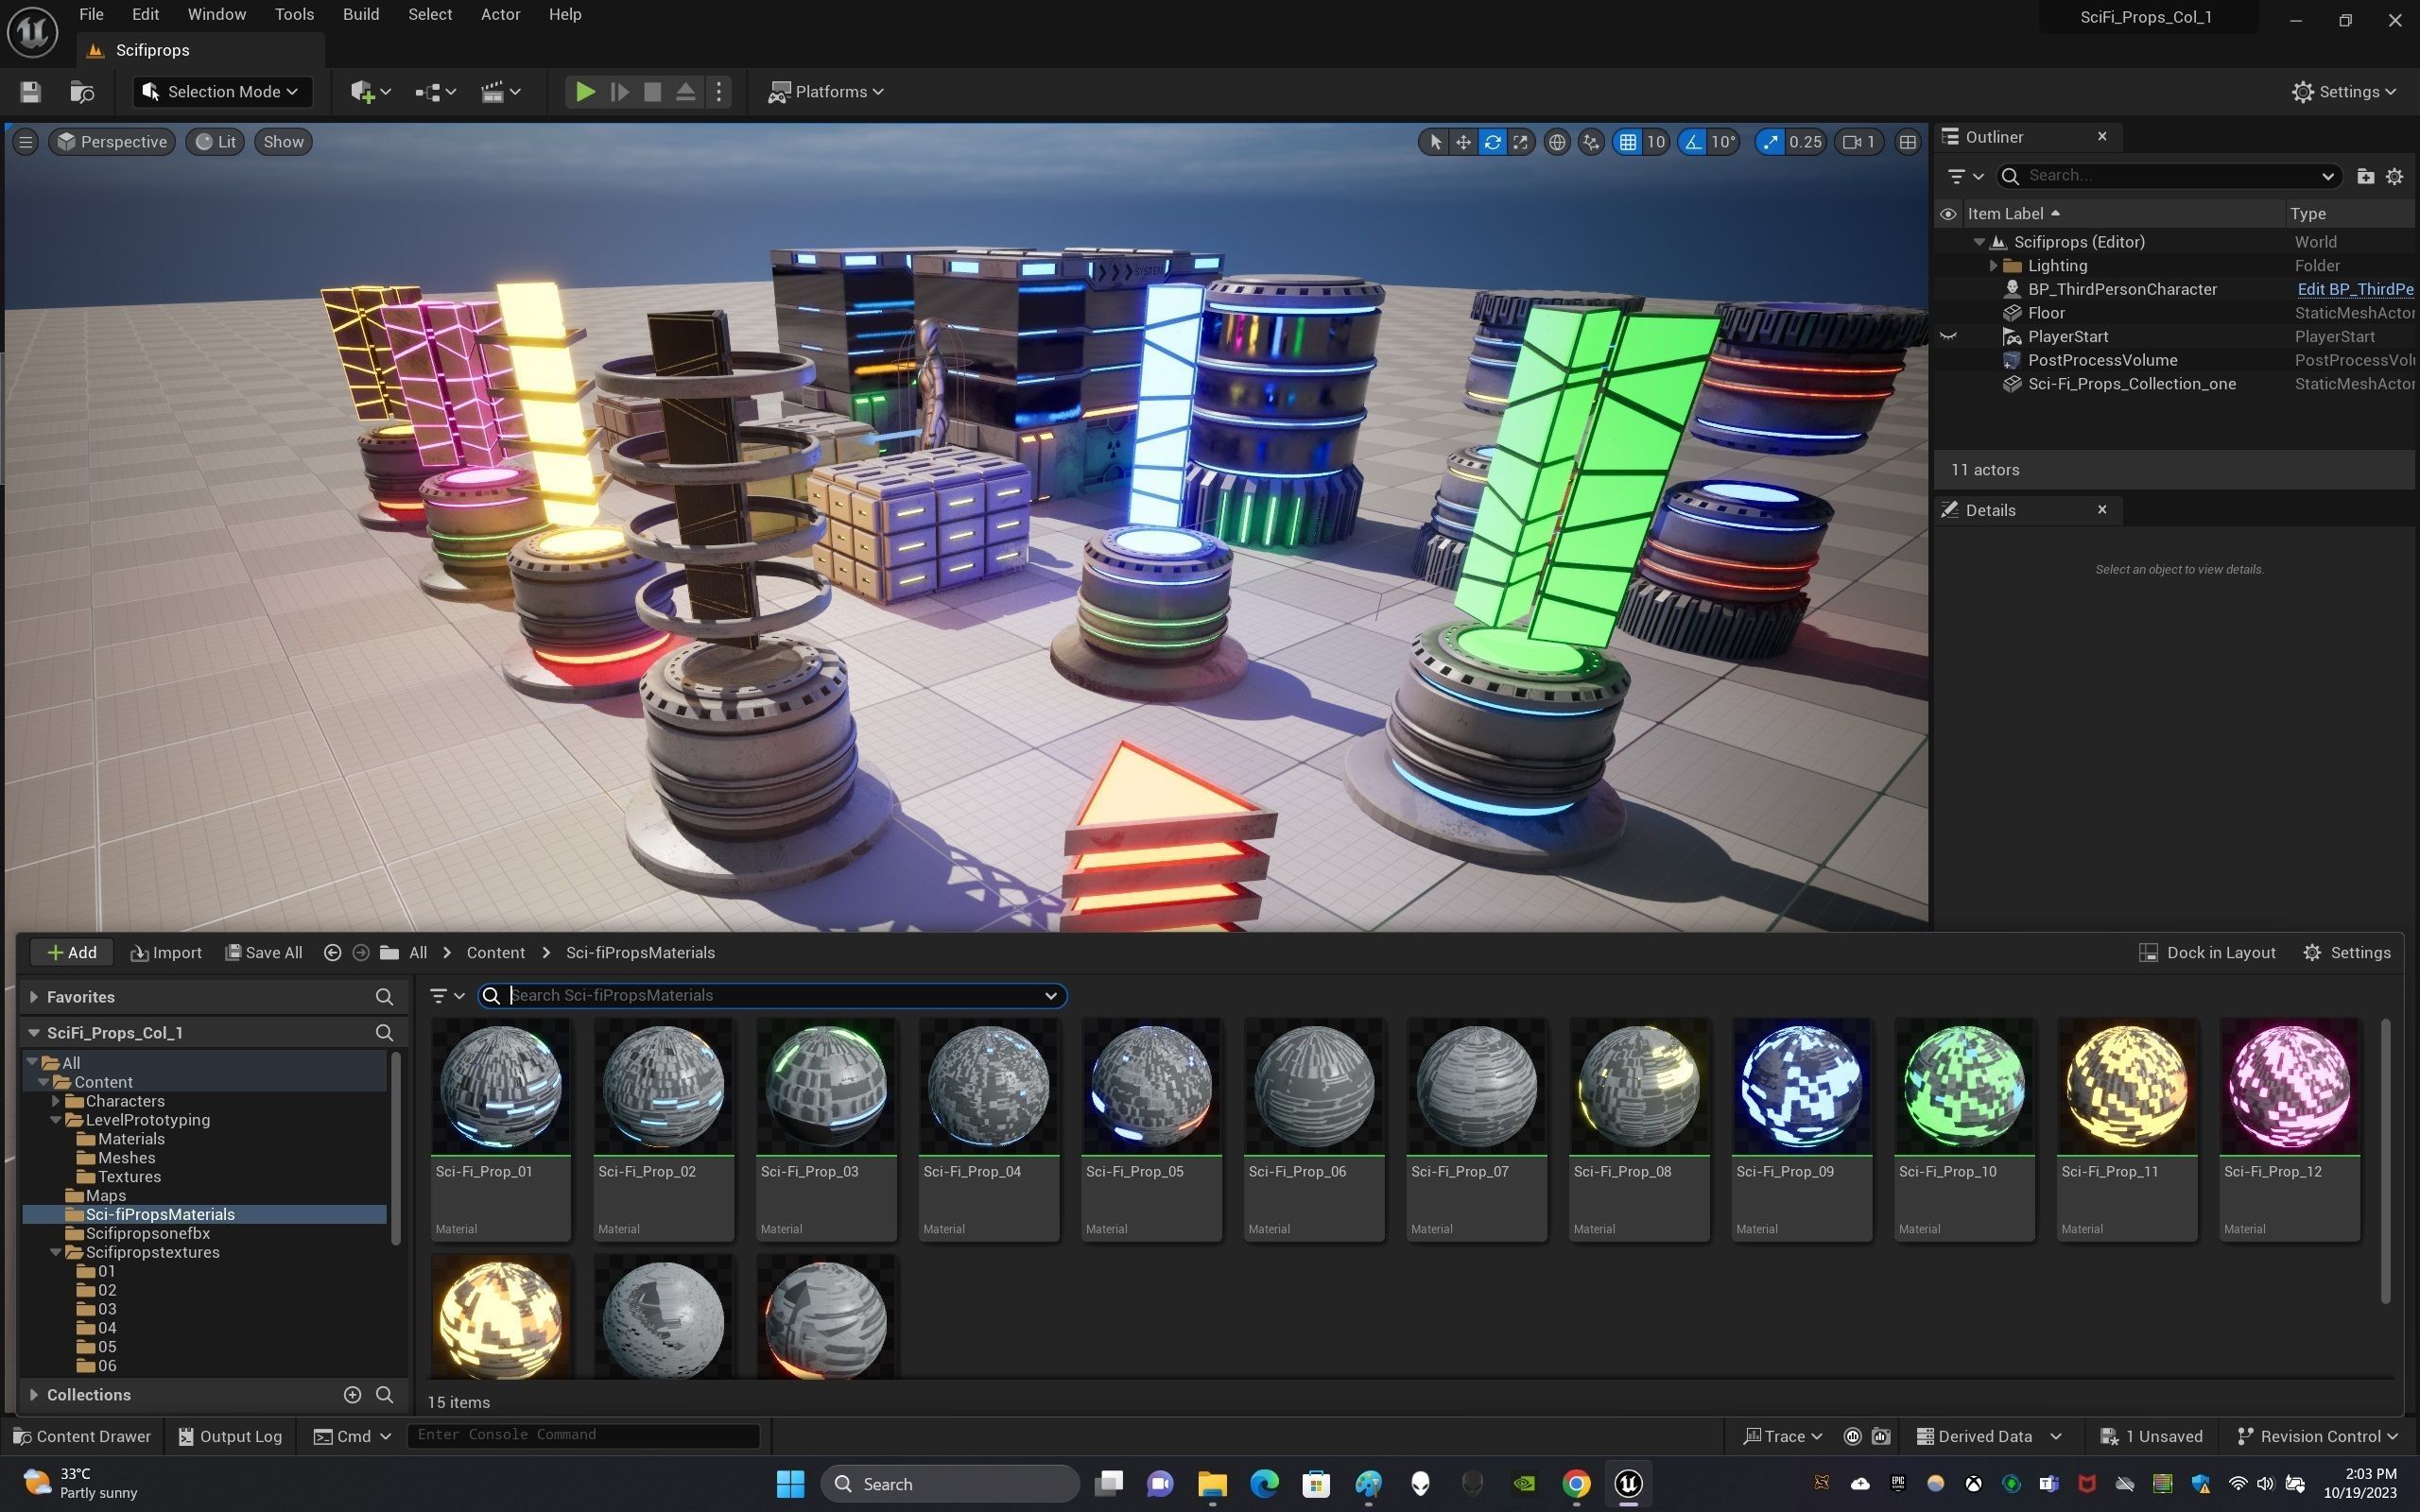Click the Edit BP_ThirdPerson blueprint link
Viewport: 2420px width, 1512px height.
pos(2354,289)
